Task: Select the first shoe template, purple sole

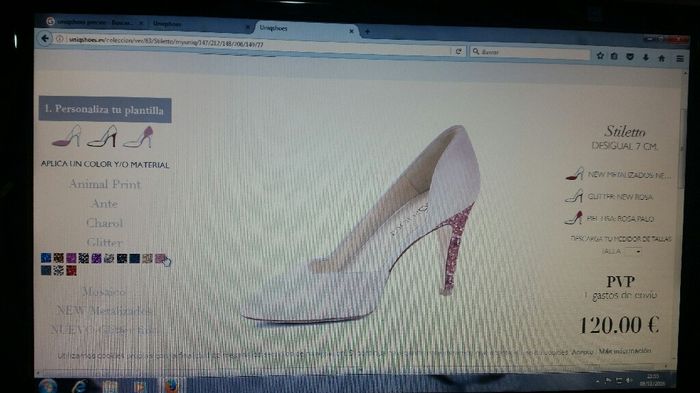Action: (x=67, y=137)
